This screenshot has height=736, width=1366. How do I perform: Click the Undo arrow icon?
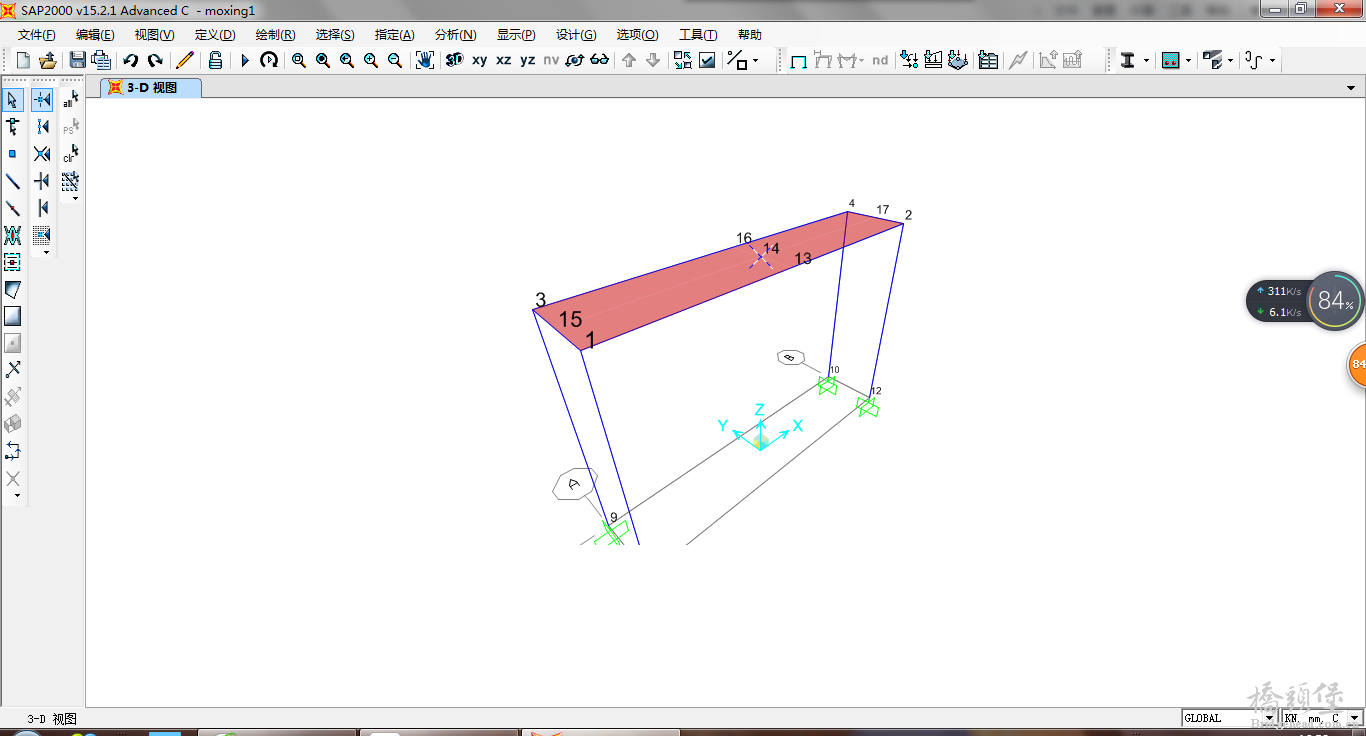pyautogui.click(x=131, y=60)
